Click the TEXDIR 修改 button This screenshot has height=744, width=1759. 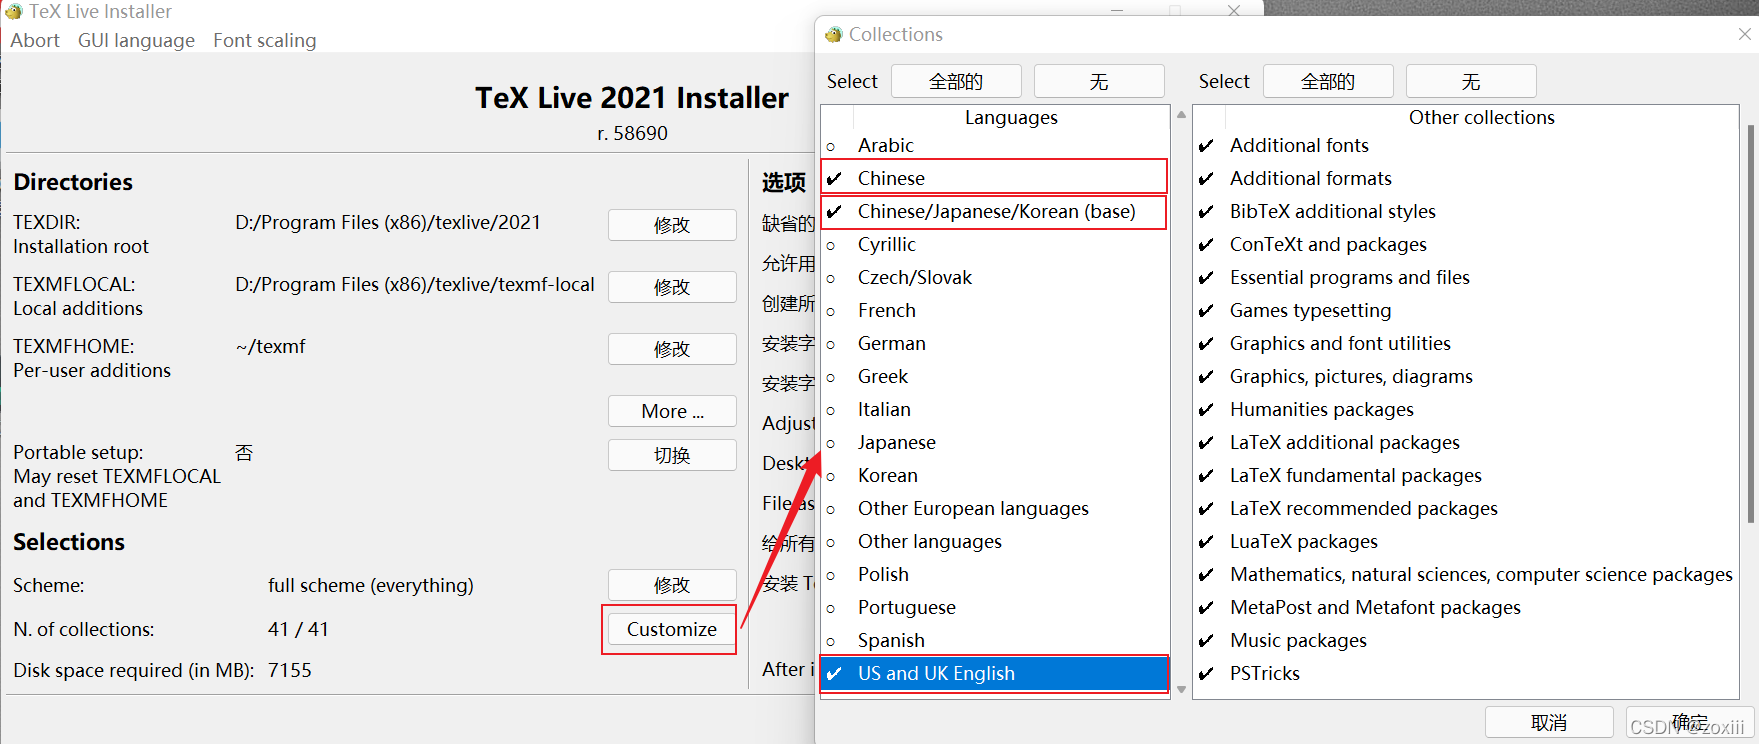coord(672,225)
